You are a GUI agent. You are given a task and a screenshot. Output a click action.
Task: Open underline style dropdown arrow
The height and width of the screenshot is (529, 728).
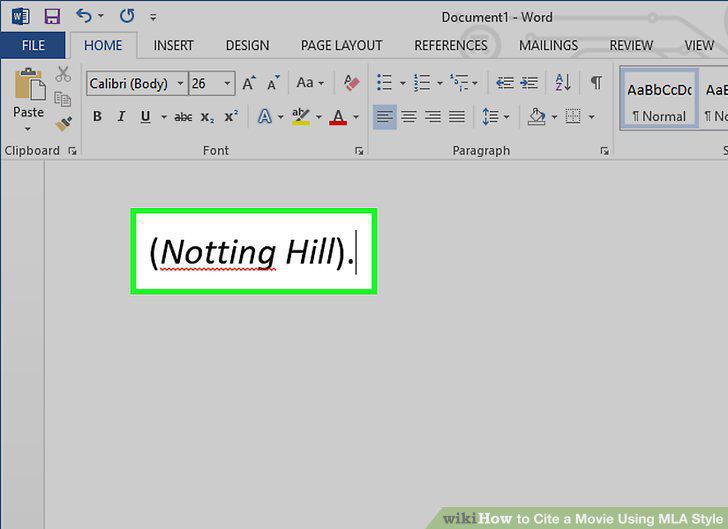pyautogui.click(x=163, y=117)
